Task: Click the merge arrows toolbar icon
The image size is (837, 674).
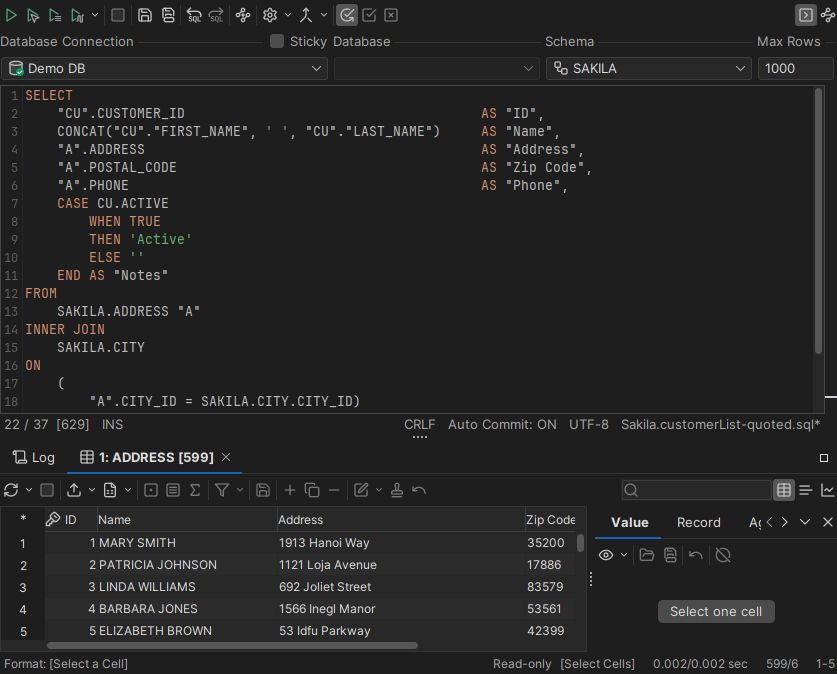Action: (306, 15)
